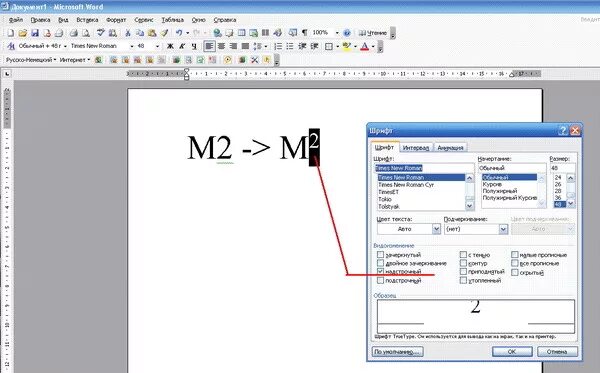
Task: Align text left icon
Action: (x=209, y=46)
